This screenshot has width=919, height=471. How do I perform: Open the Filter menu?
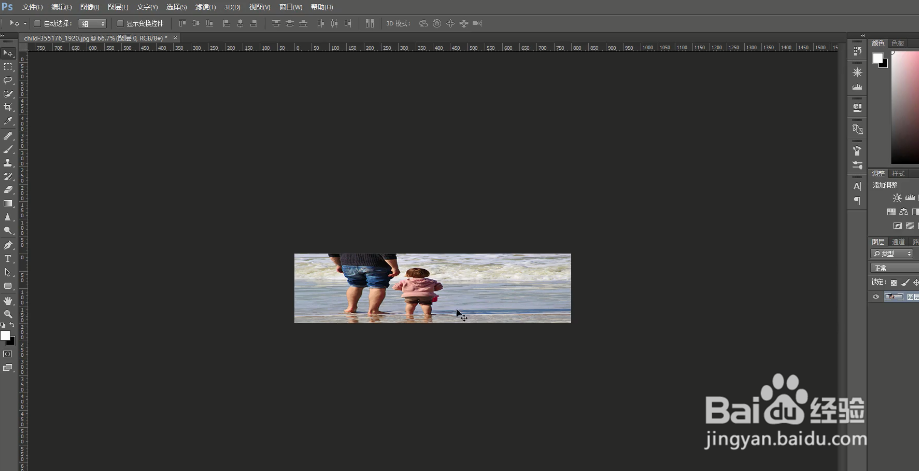[x=205, y=7]
